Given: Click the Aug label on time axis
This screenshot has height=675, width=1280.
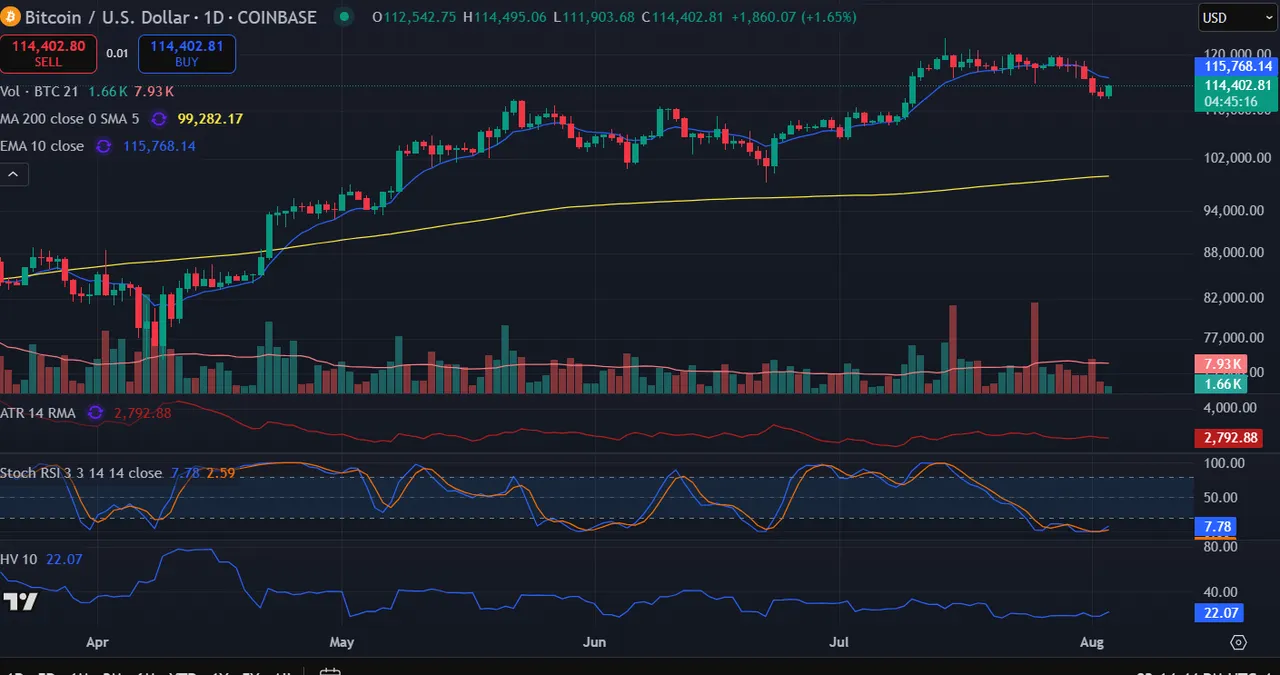Looking at the screenshot, I should coord(1092,642).
